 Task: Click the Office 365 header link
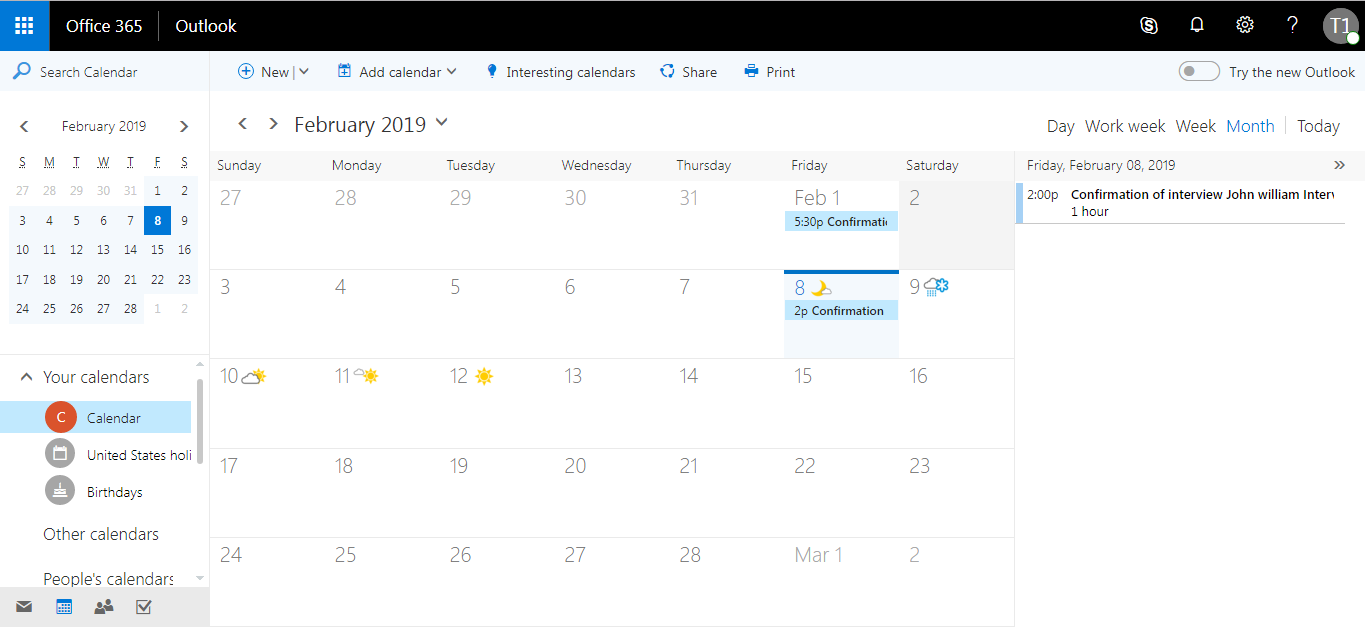[104, 26]
